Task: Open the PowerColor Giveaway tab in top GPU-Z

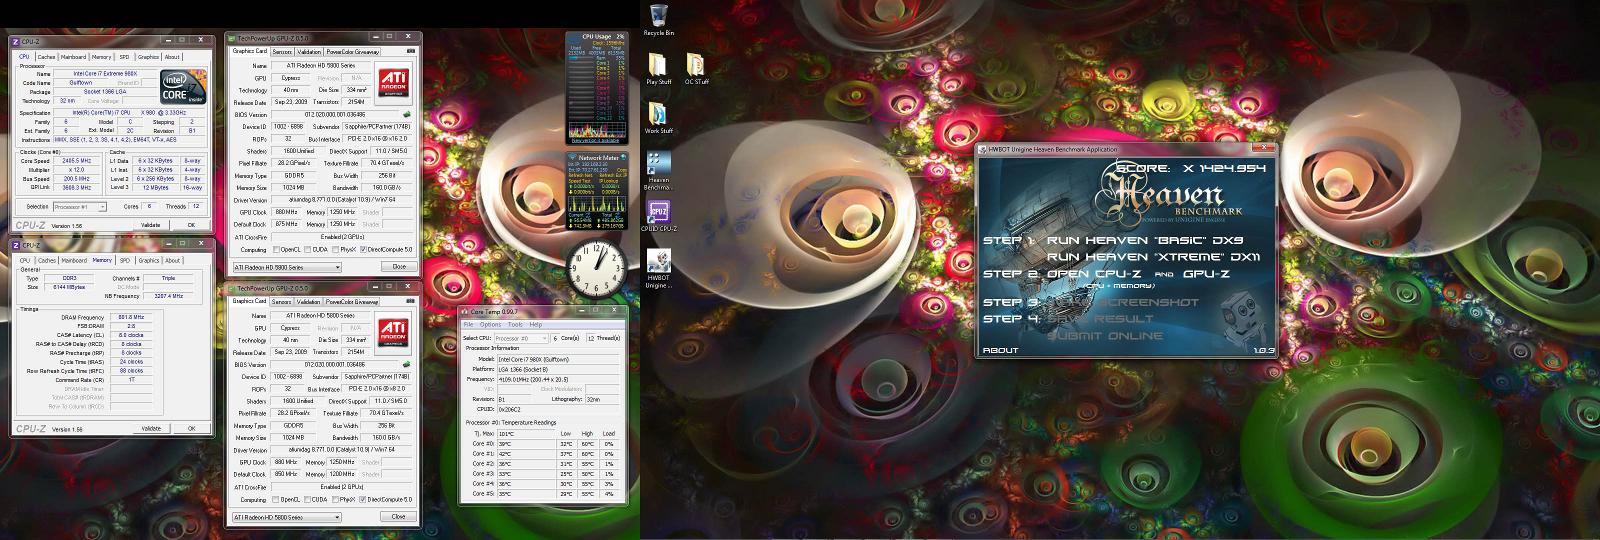Action: click(x=353, y=50)
